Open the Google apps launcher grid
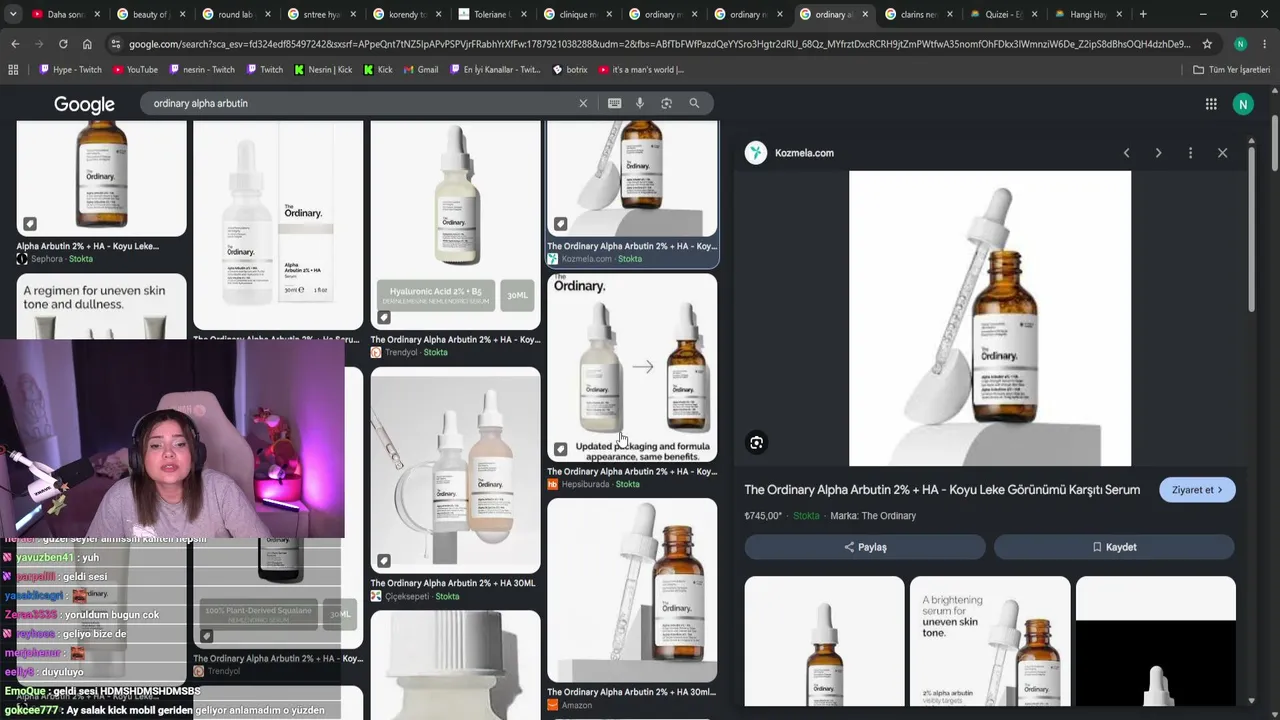1280x720 pixels. (1211, 104)
